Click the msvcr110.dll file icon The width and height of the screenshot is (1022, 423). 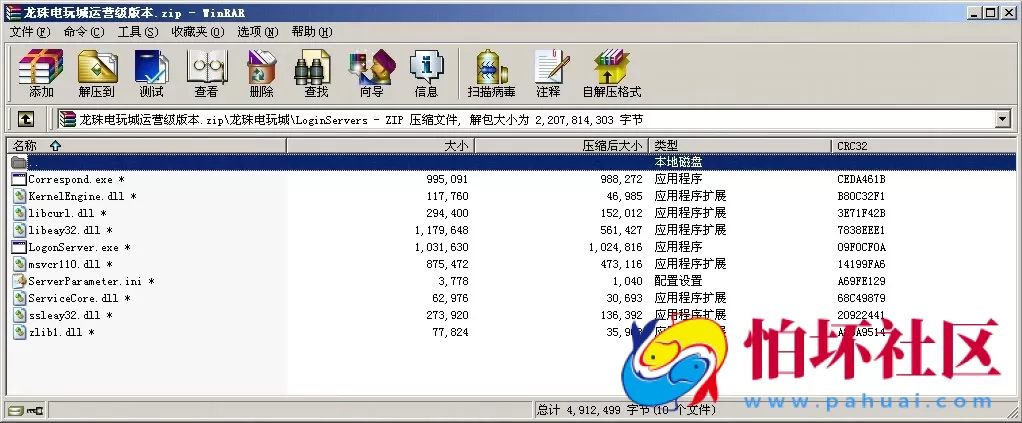pos(20,264)
